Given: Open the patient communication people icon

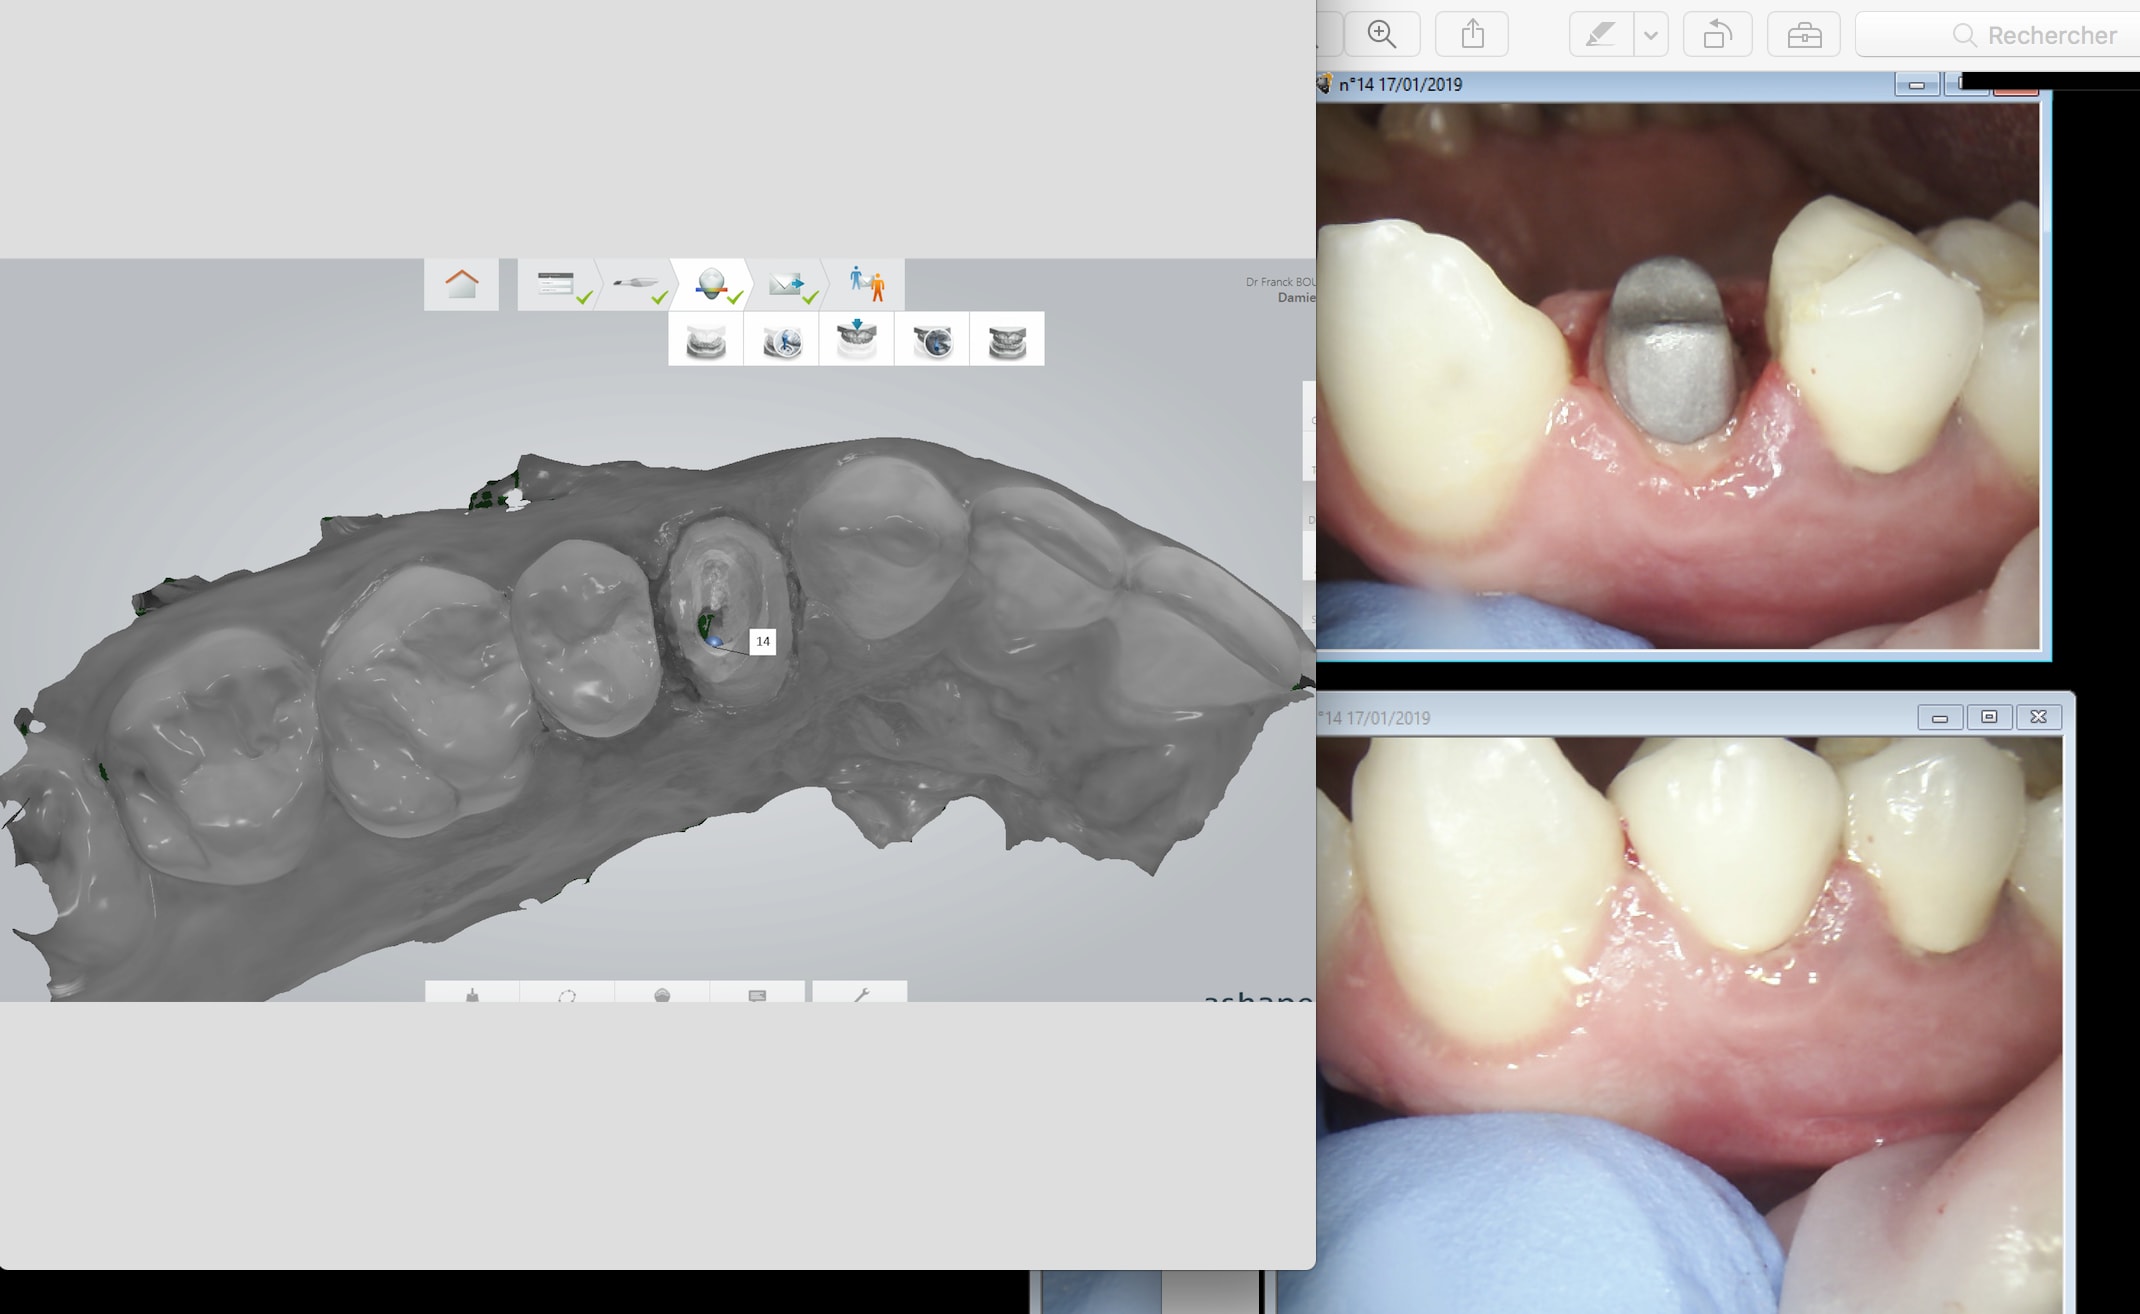Looking at the screenshot, I should (x=866, y=285).
